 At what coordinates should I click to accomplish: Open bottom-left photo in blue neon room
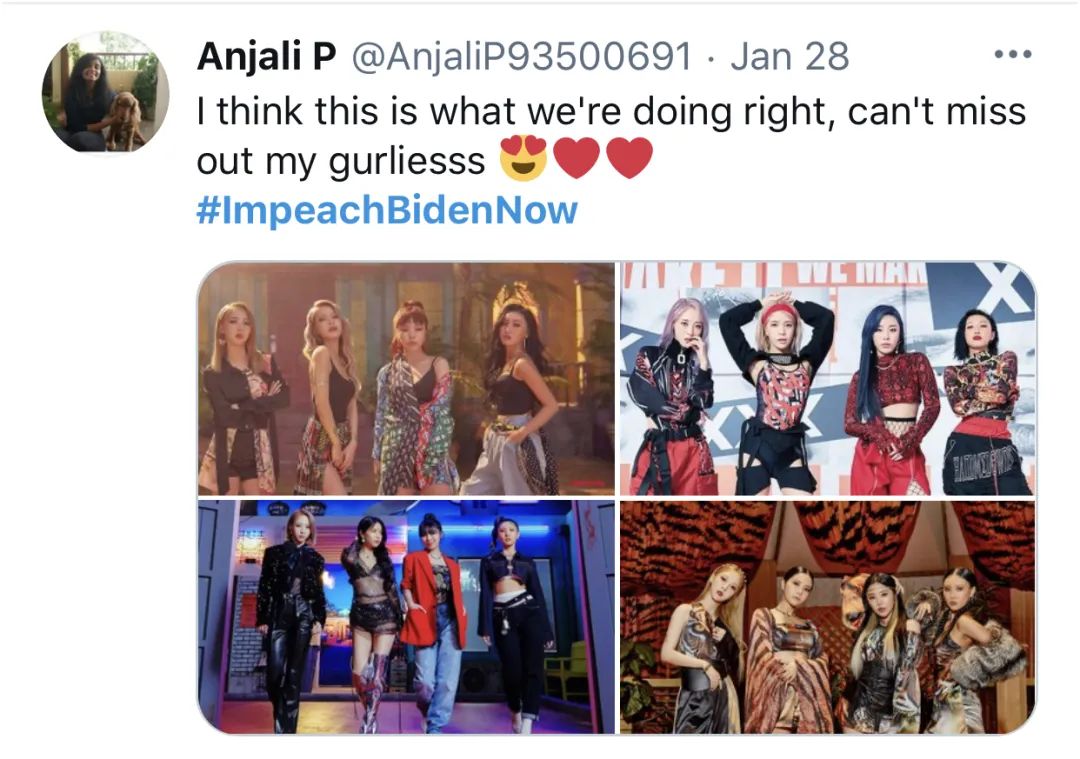click(406, 617)
